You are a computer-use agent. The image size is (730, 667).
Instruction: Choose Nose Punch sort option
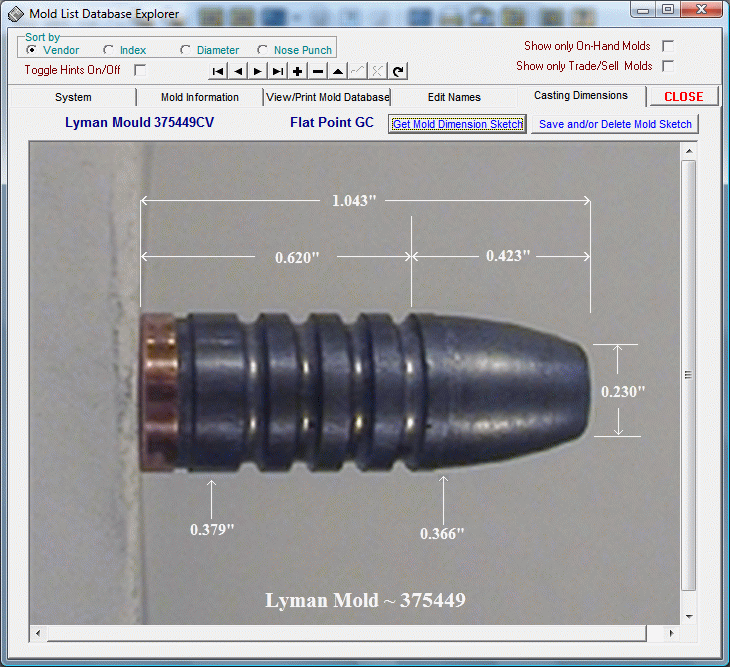coord(263,50)
